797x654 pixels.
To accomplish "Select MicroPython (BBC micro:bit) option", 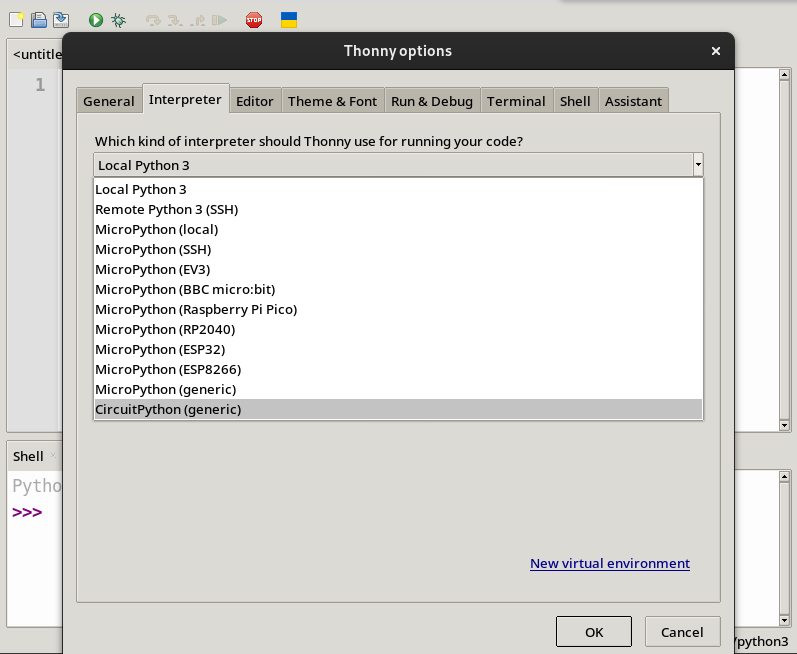I will [x=398, y=289].
